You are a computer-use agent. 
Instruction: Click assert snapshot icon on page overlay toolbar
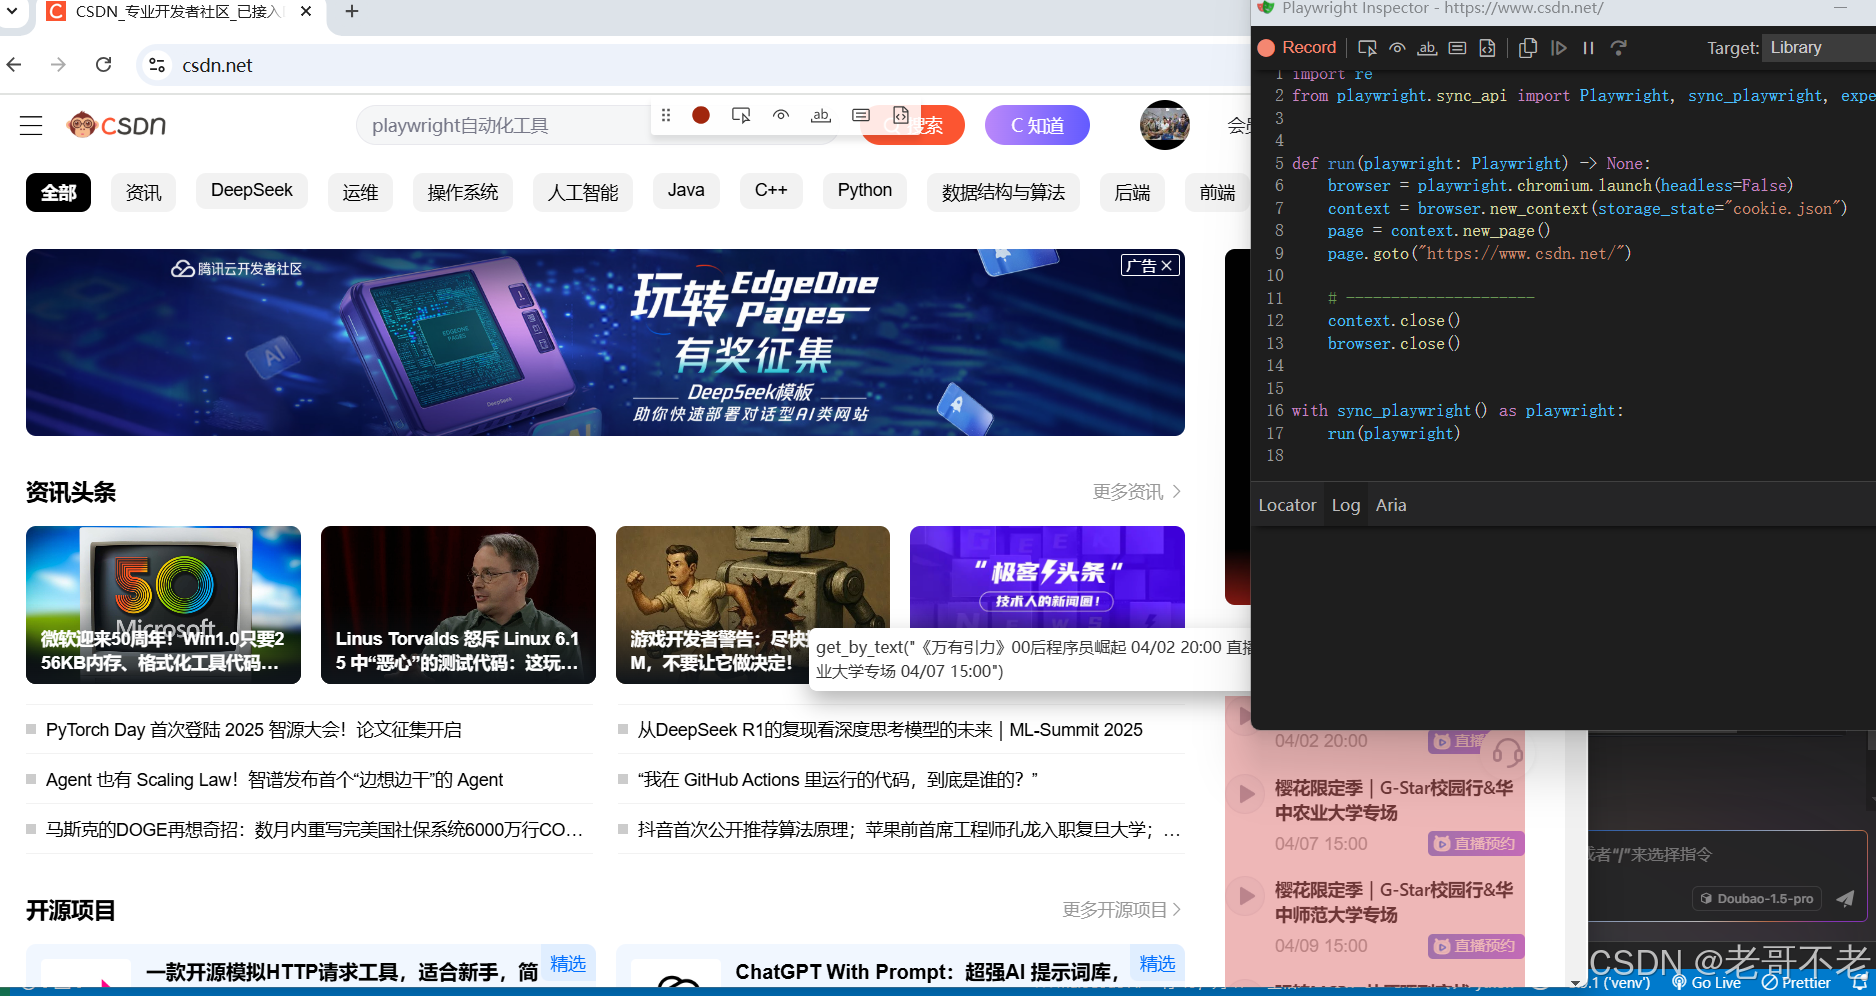coord(901,115)
